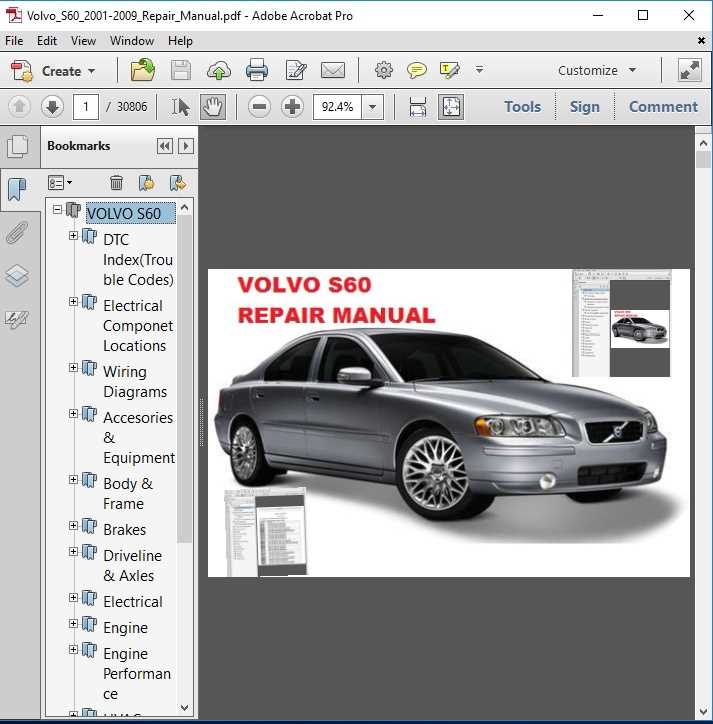Close the document with the menu bar X
Viewport: 713px width, 724px height.
[701, 41]
